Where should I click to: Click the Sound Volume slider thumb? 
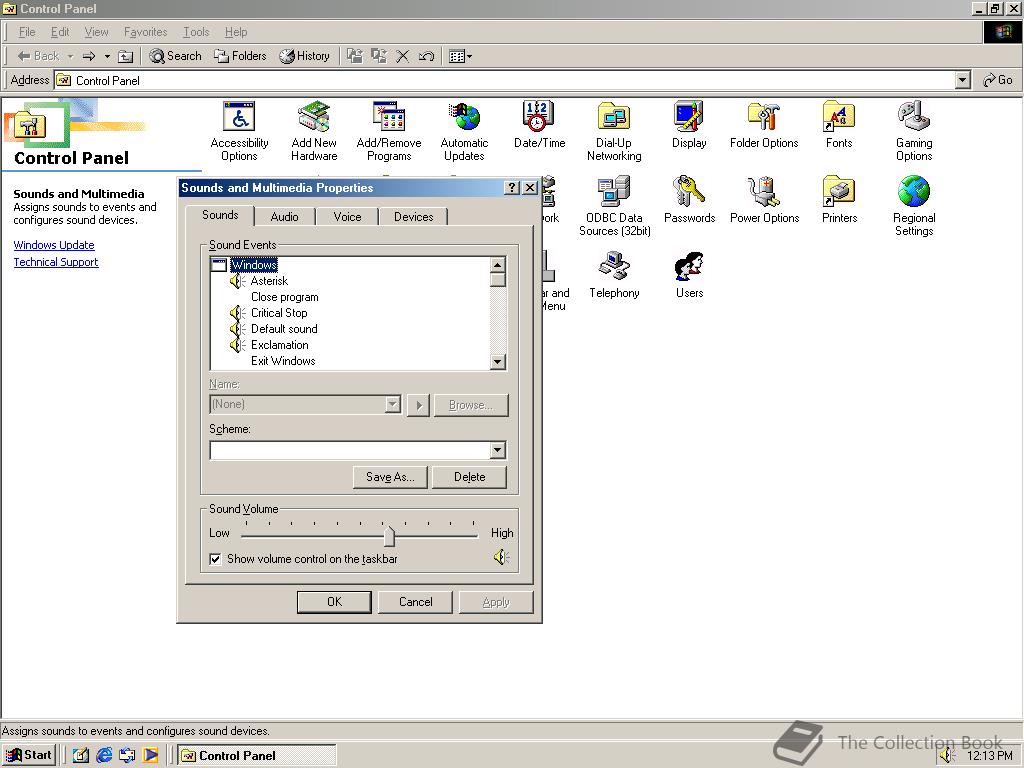(x=389, y=536)
